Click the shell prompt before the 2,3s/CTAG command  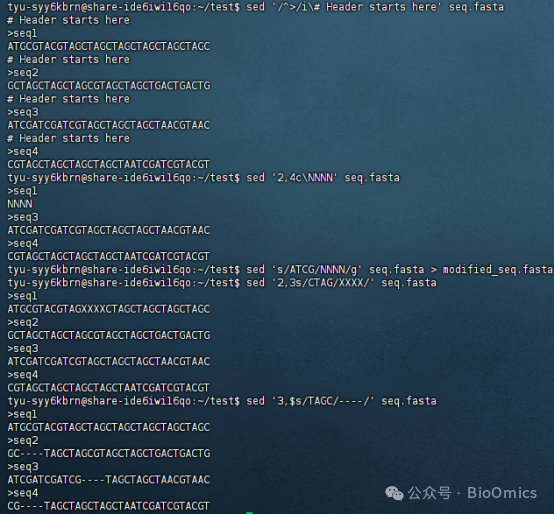124,283
